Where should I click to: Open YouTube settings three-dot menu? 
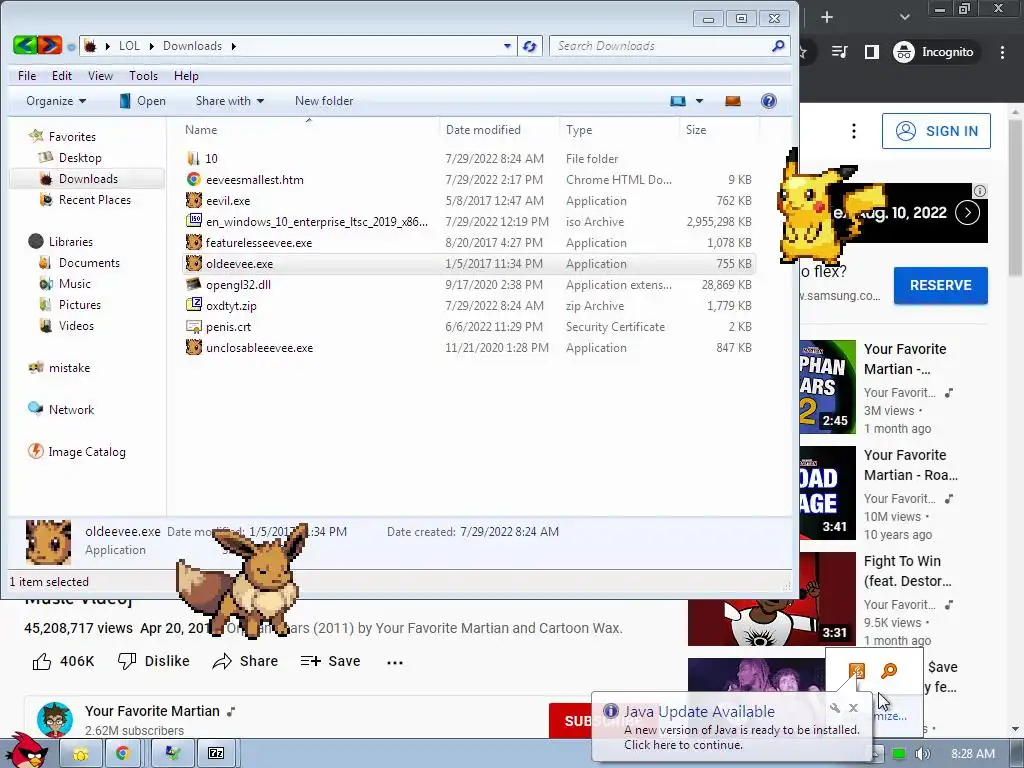point(854,131)
